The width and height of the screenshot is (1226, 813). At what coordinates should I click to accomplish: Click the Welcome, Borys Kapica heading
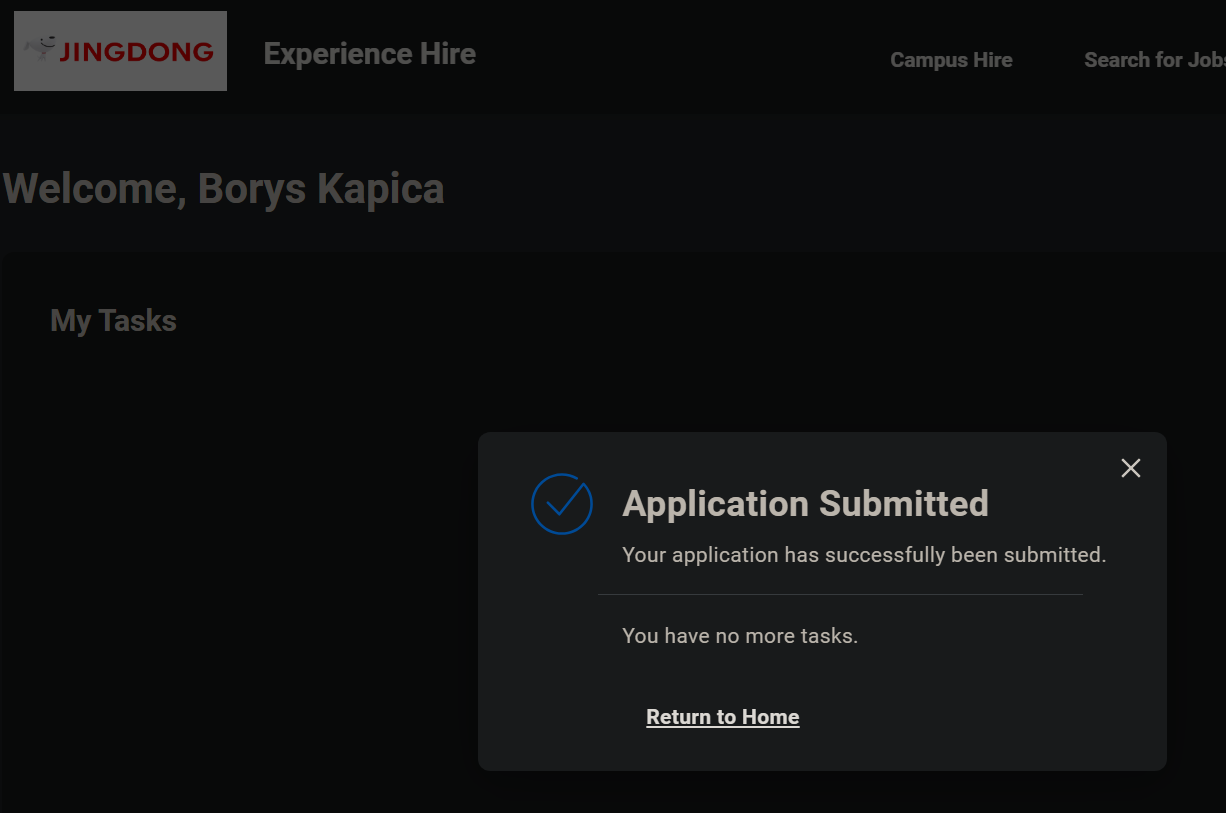coord(223,189)
